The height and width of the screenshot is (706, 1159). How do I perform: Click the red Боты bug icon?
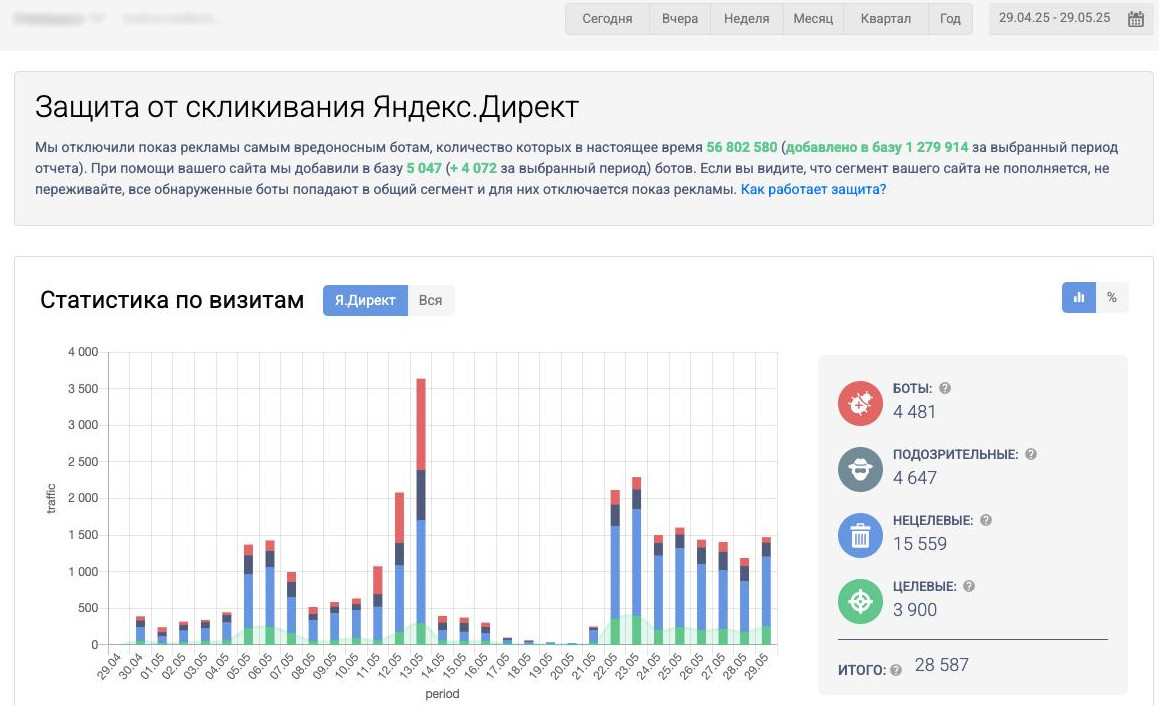coord(860,404)
